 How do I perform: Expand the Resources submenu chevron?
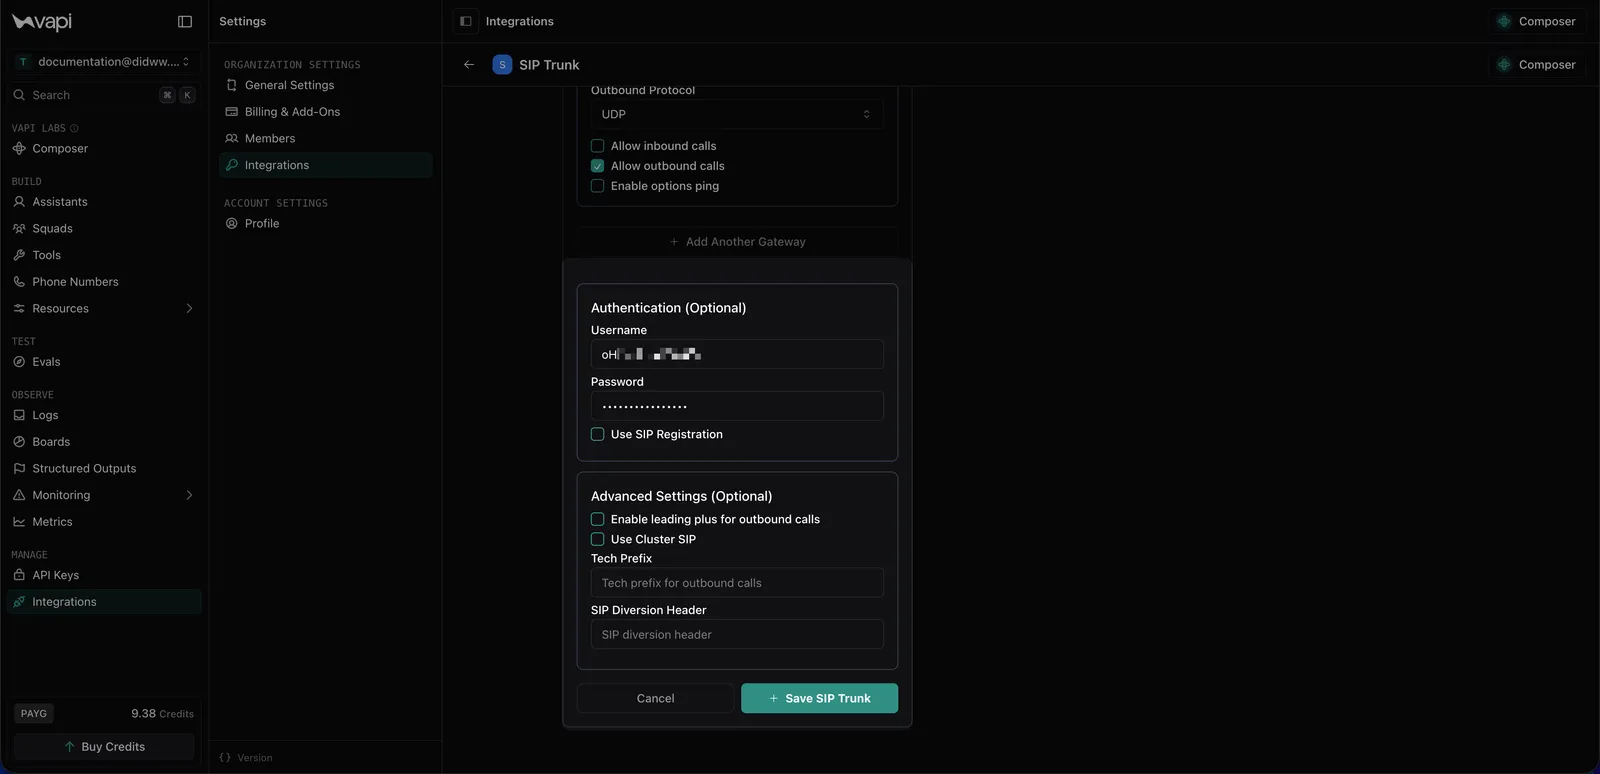(189, 308)
